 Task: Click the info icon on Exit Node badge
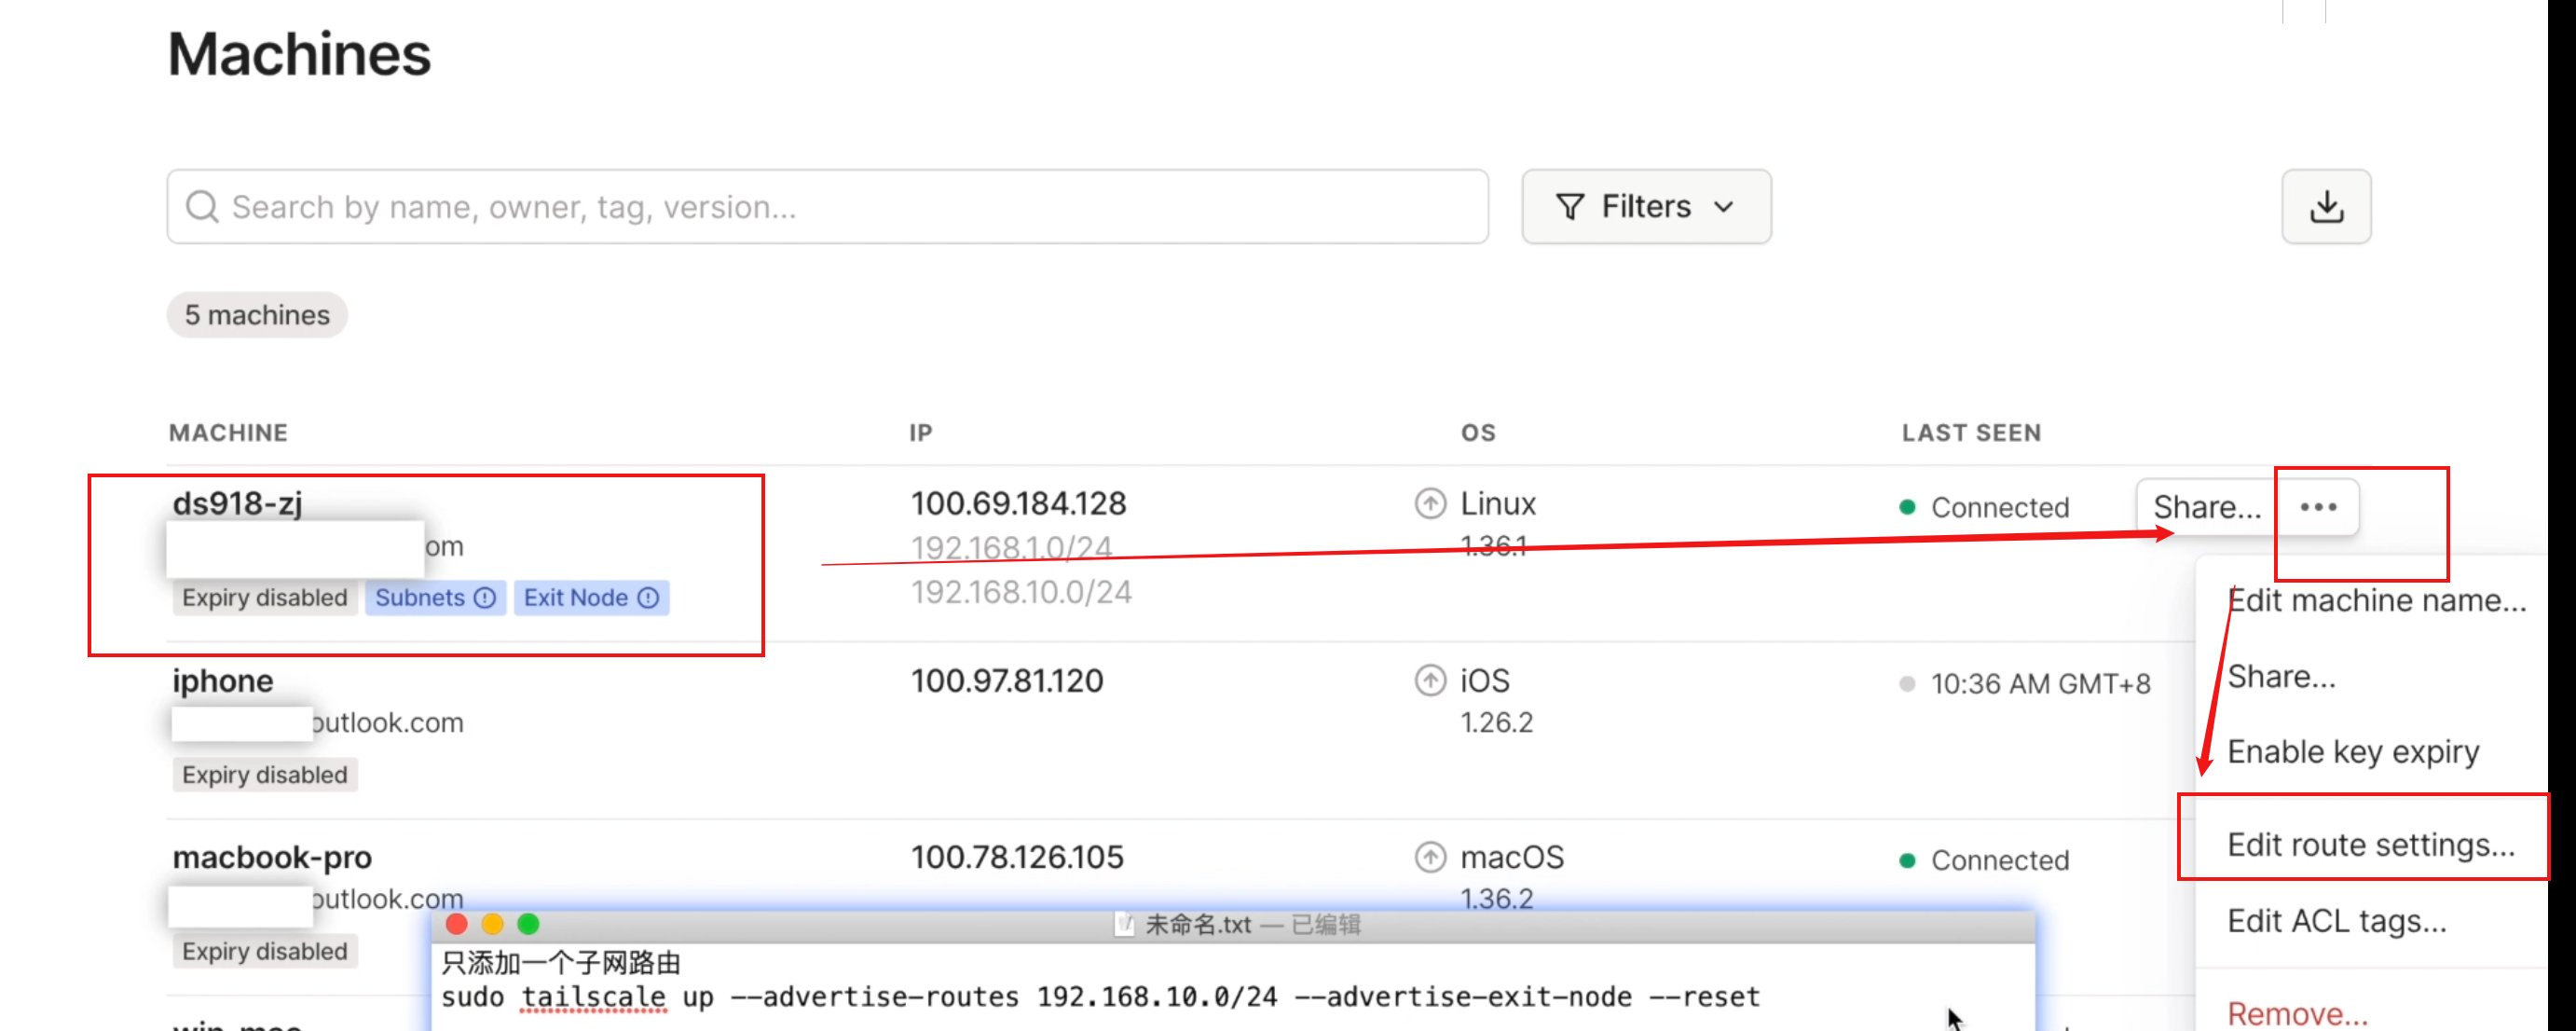pyautogui.click(x=648, y=598)
